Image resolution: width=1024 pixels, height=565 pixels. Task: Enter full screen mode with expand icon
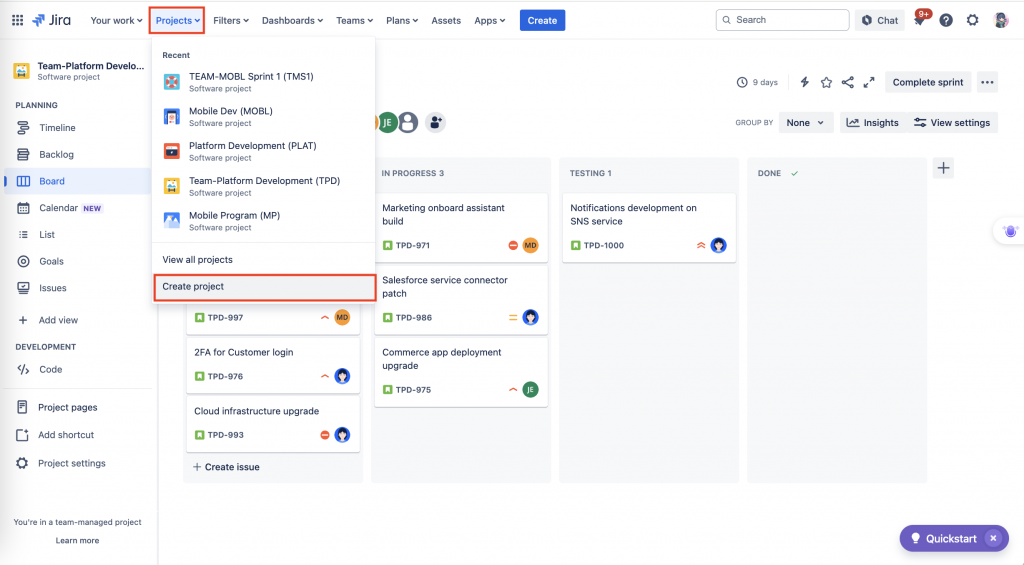(869, 82)
